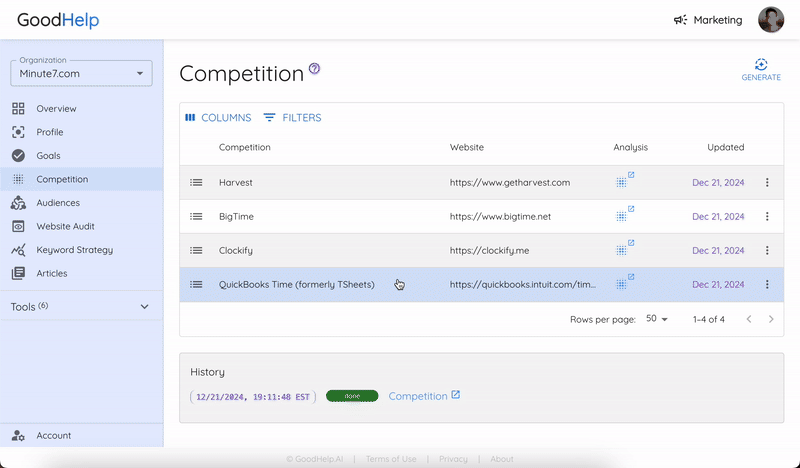Click the GoodHelp logo
Screen dimensions: 800x468
coord(58,20)
